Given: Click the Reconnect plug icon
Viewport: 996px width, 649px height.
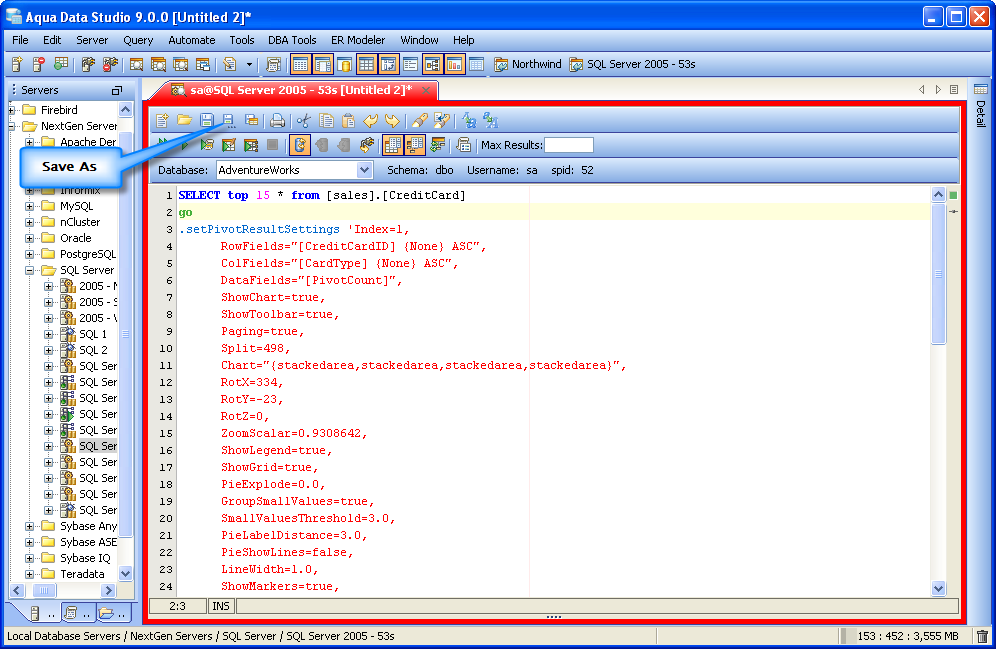Looking at the screenshot, I should point(367,145).
